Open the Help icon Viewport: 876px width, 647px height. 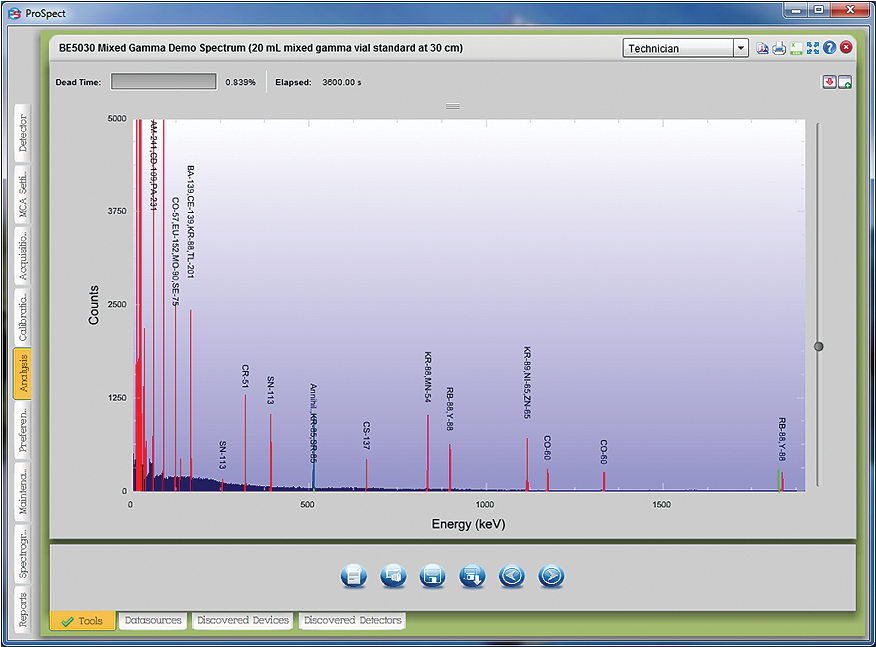(x=829, y=47)
